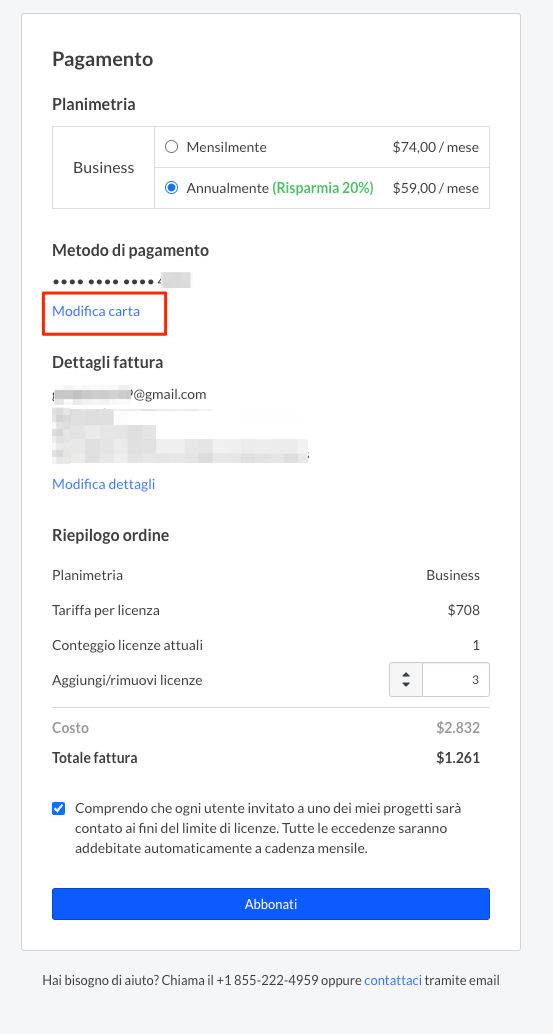Increase licenses with the stepper up arrow
Viewport: 553px width, 1034px height.
406,674
